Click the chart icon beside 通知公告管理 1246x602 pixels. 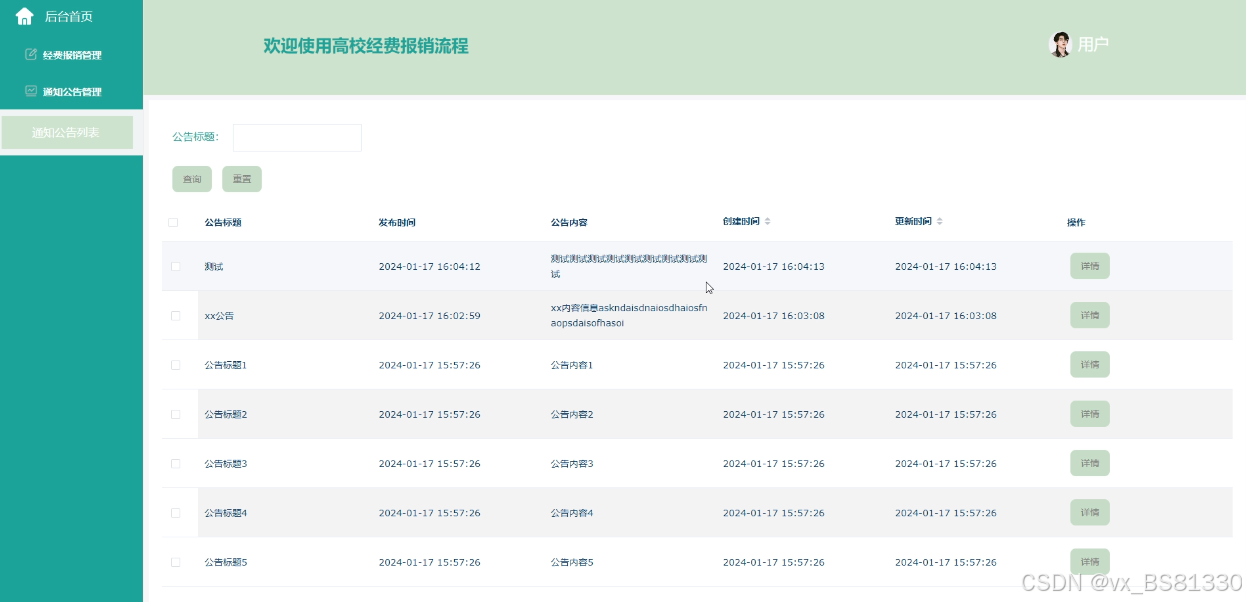click(31, 91)
